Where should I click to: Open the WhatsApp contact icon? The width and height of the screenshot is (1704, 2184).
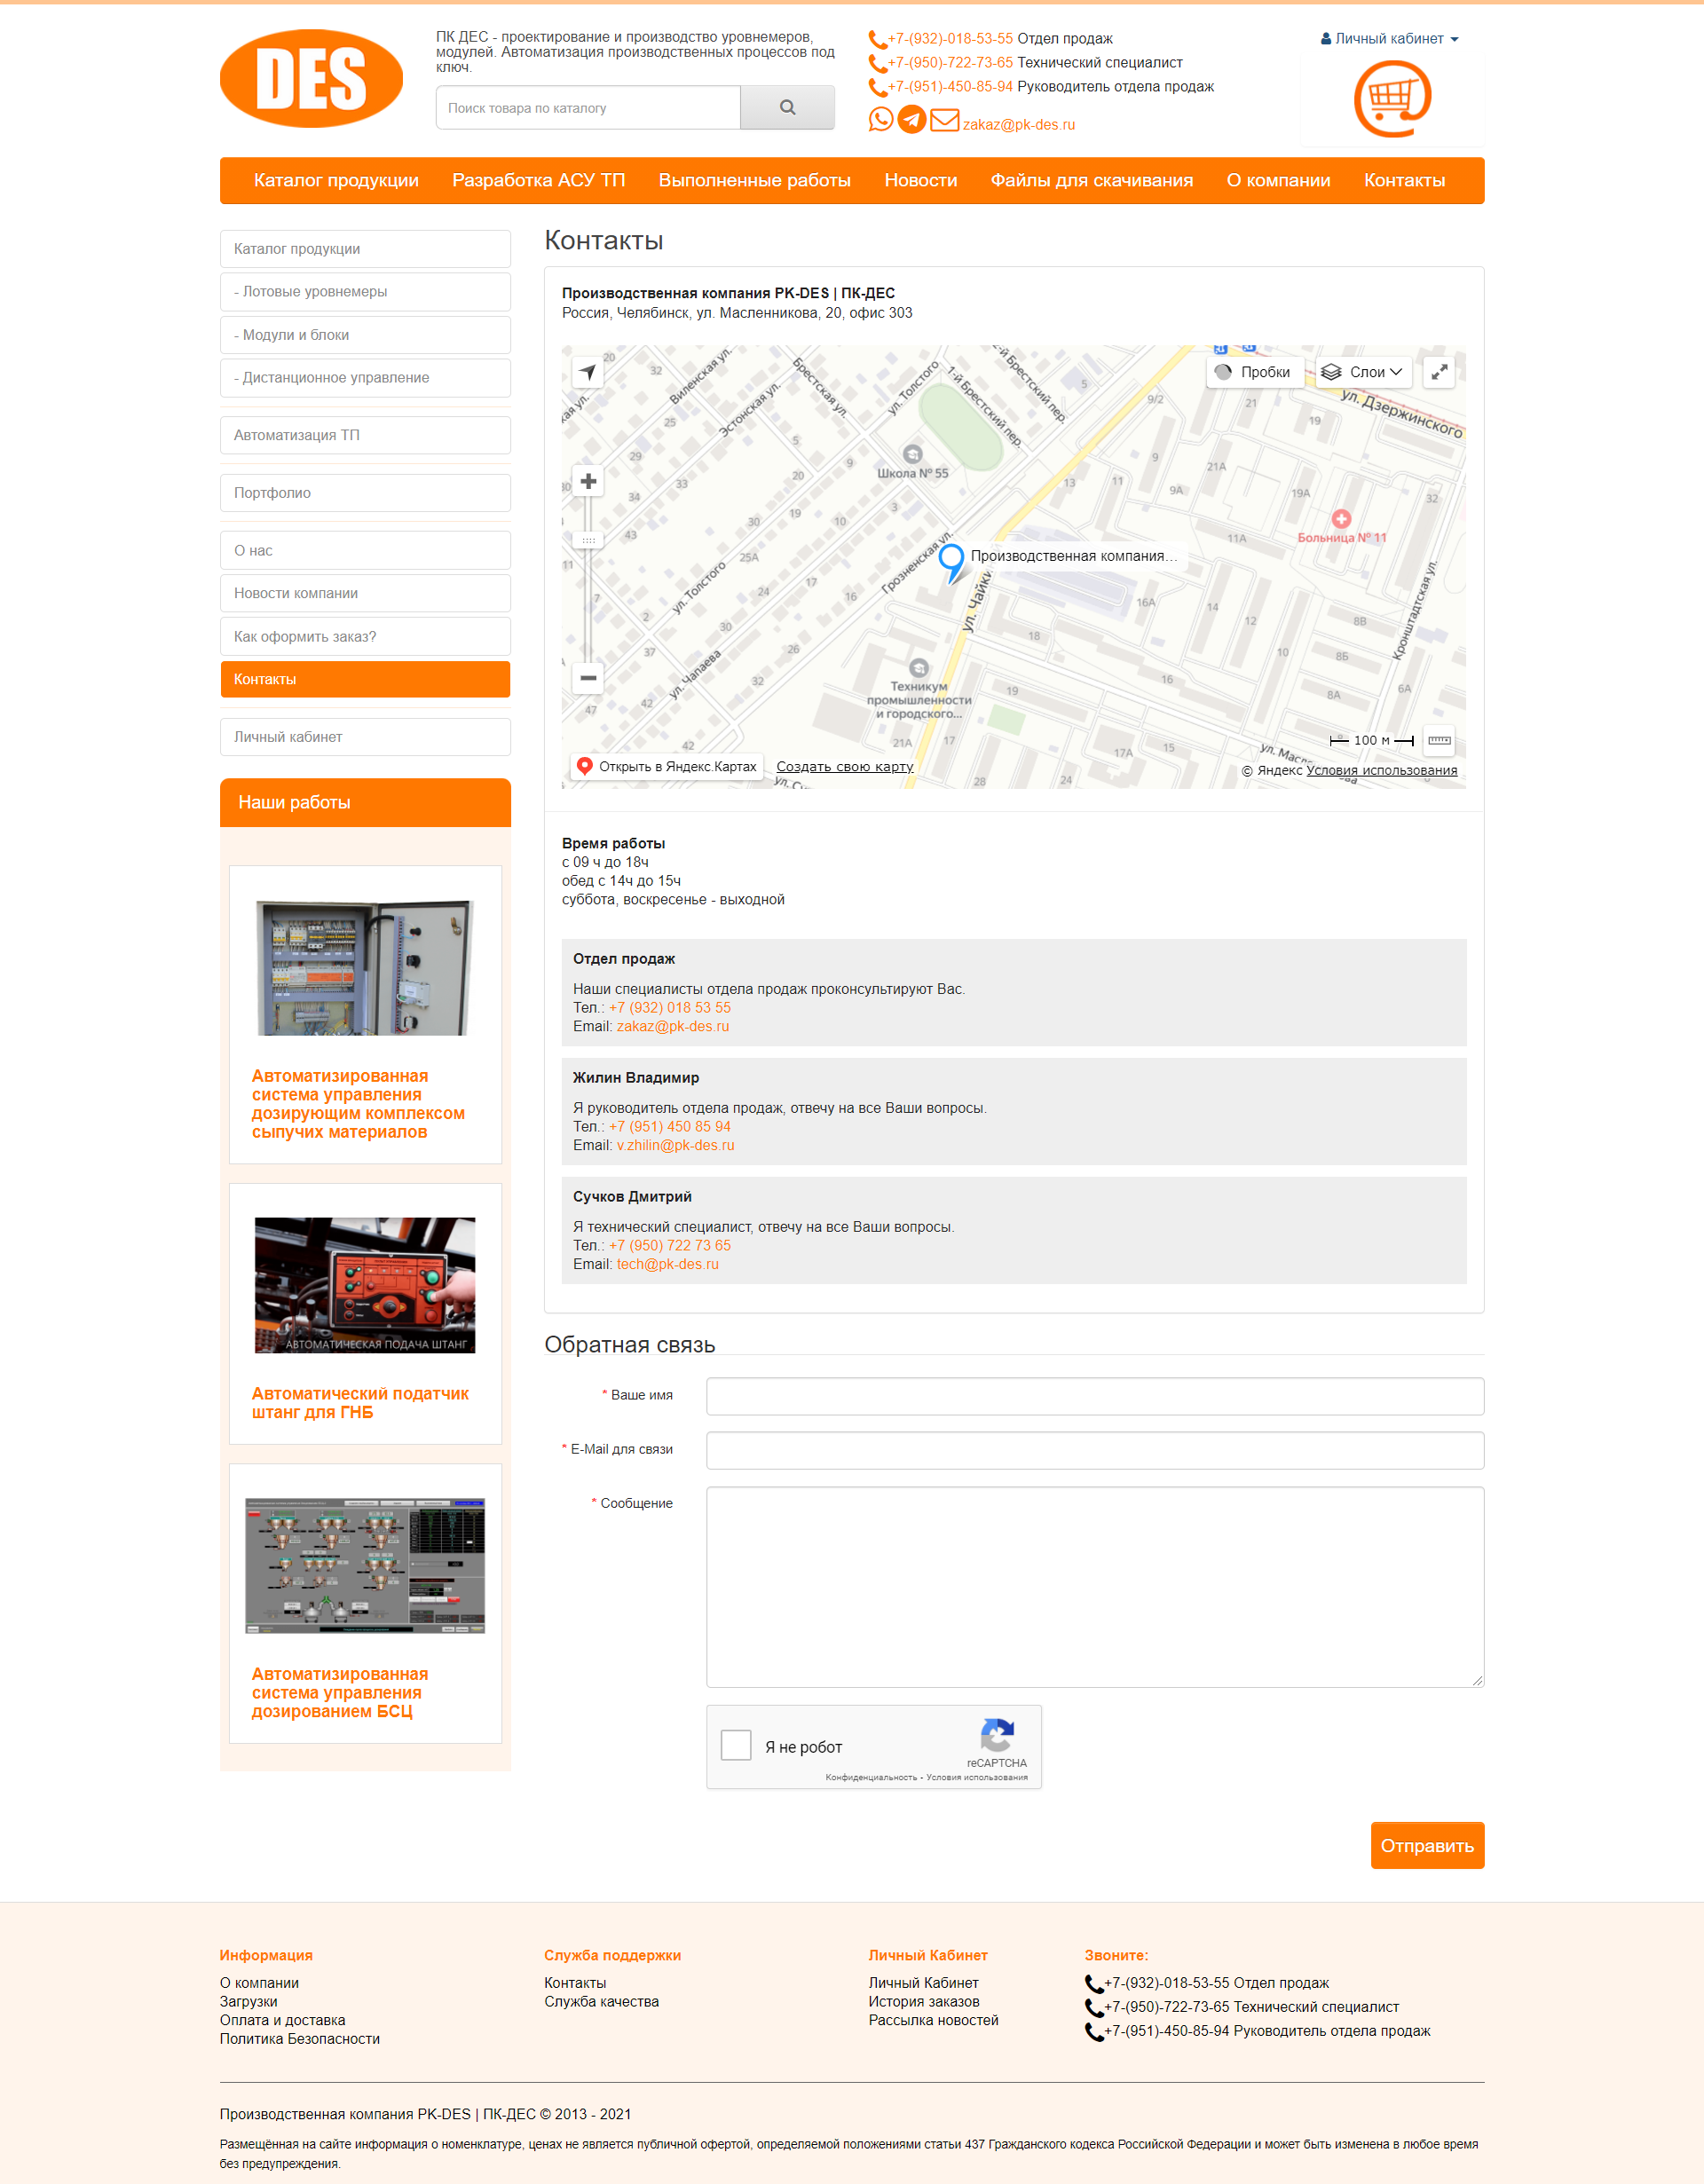click(x=881, y=120)
